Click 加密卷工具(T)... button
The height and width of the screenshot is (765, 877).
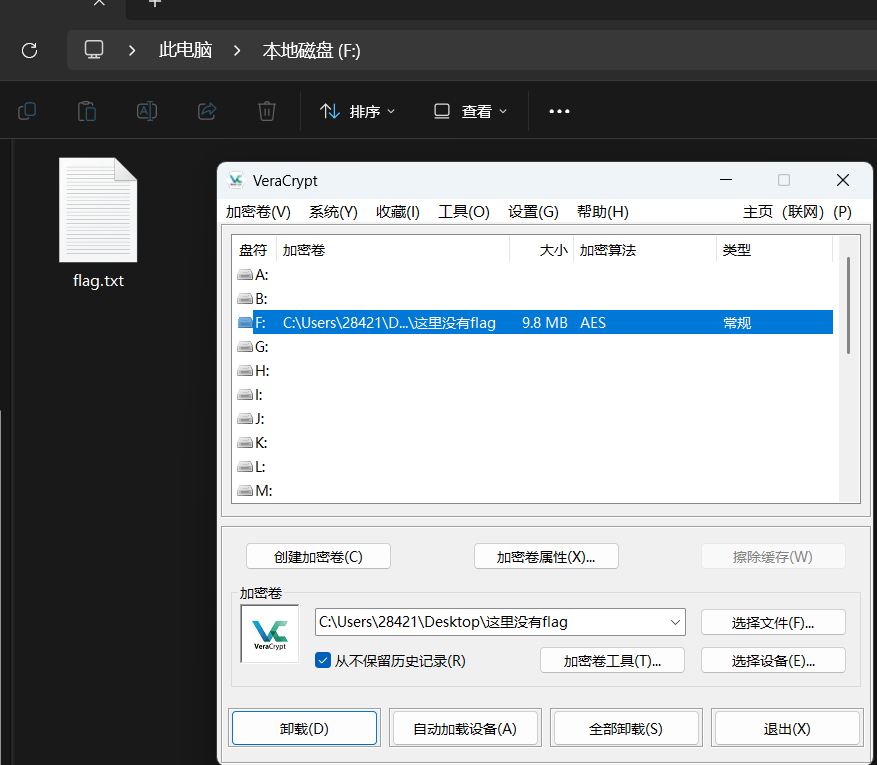[612, 660]
